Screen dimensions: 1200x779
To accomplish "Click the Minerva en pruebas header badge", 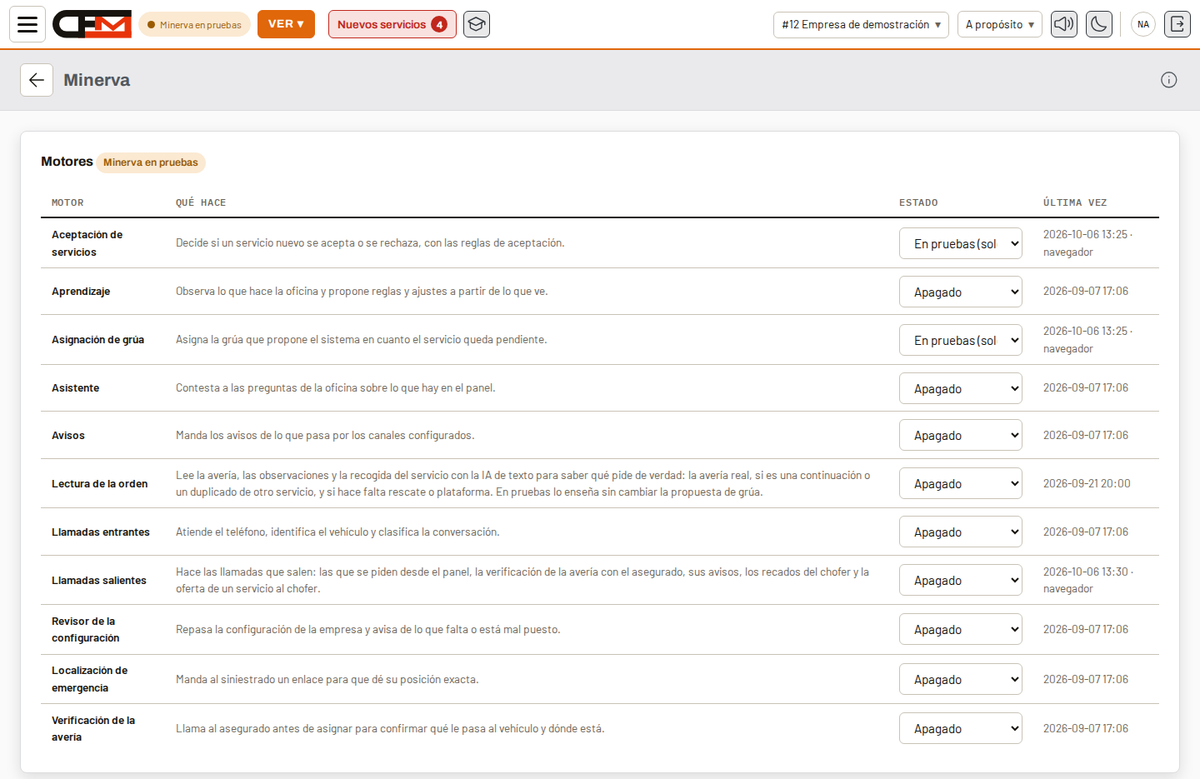I will [195, 25].
